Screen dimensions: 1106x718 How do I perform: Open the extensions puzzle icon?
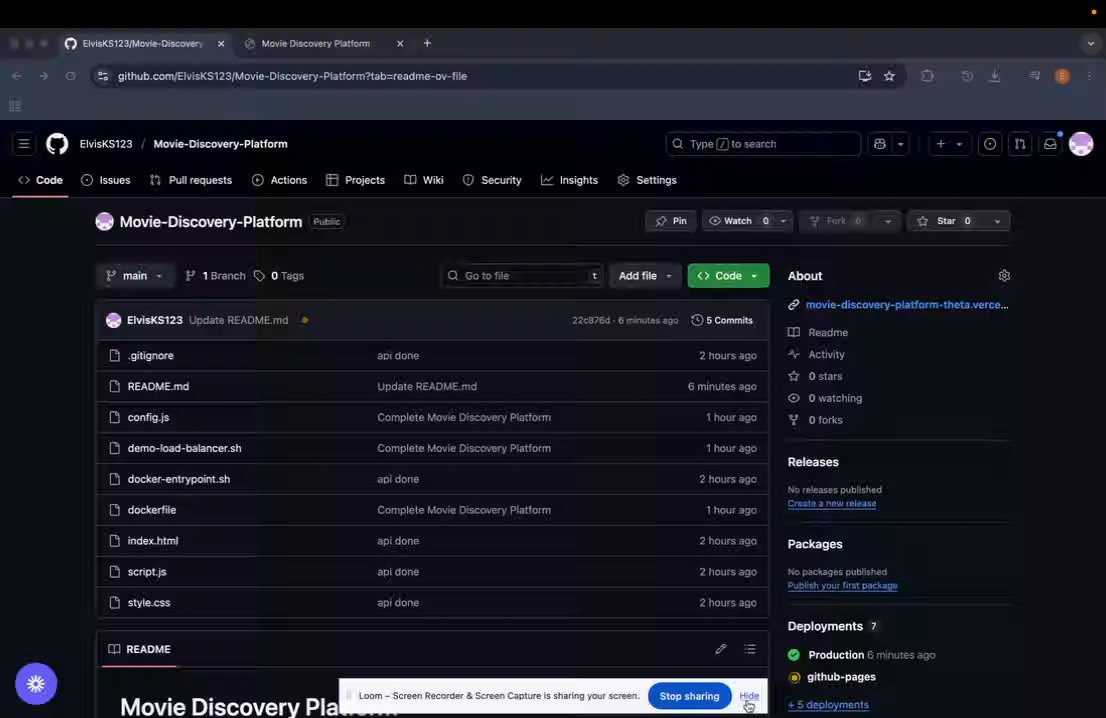(928, 76)
